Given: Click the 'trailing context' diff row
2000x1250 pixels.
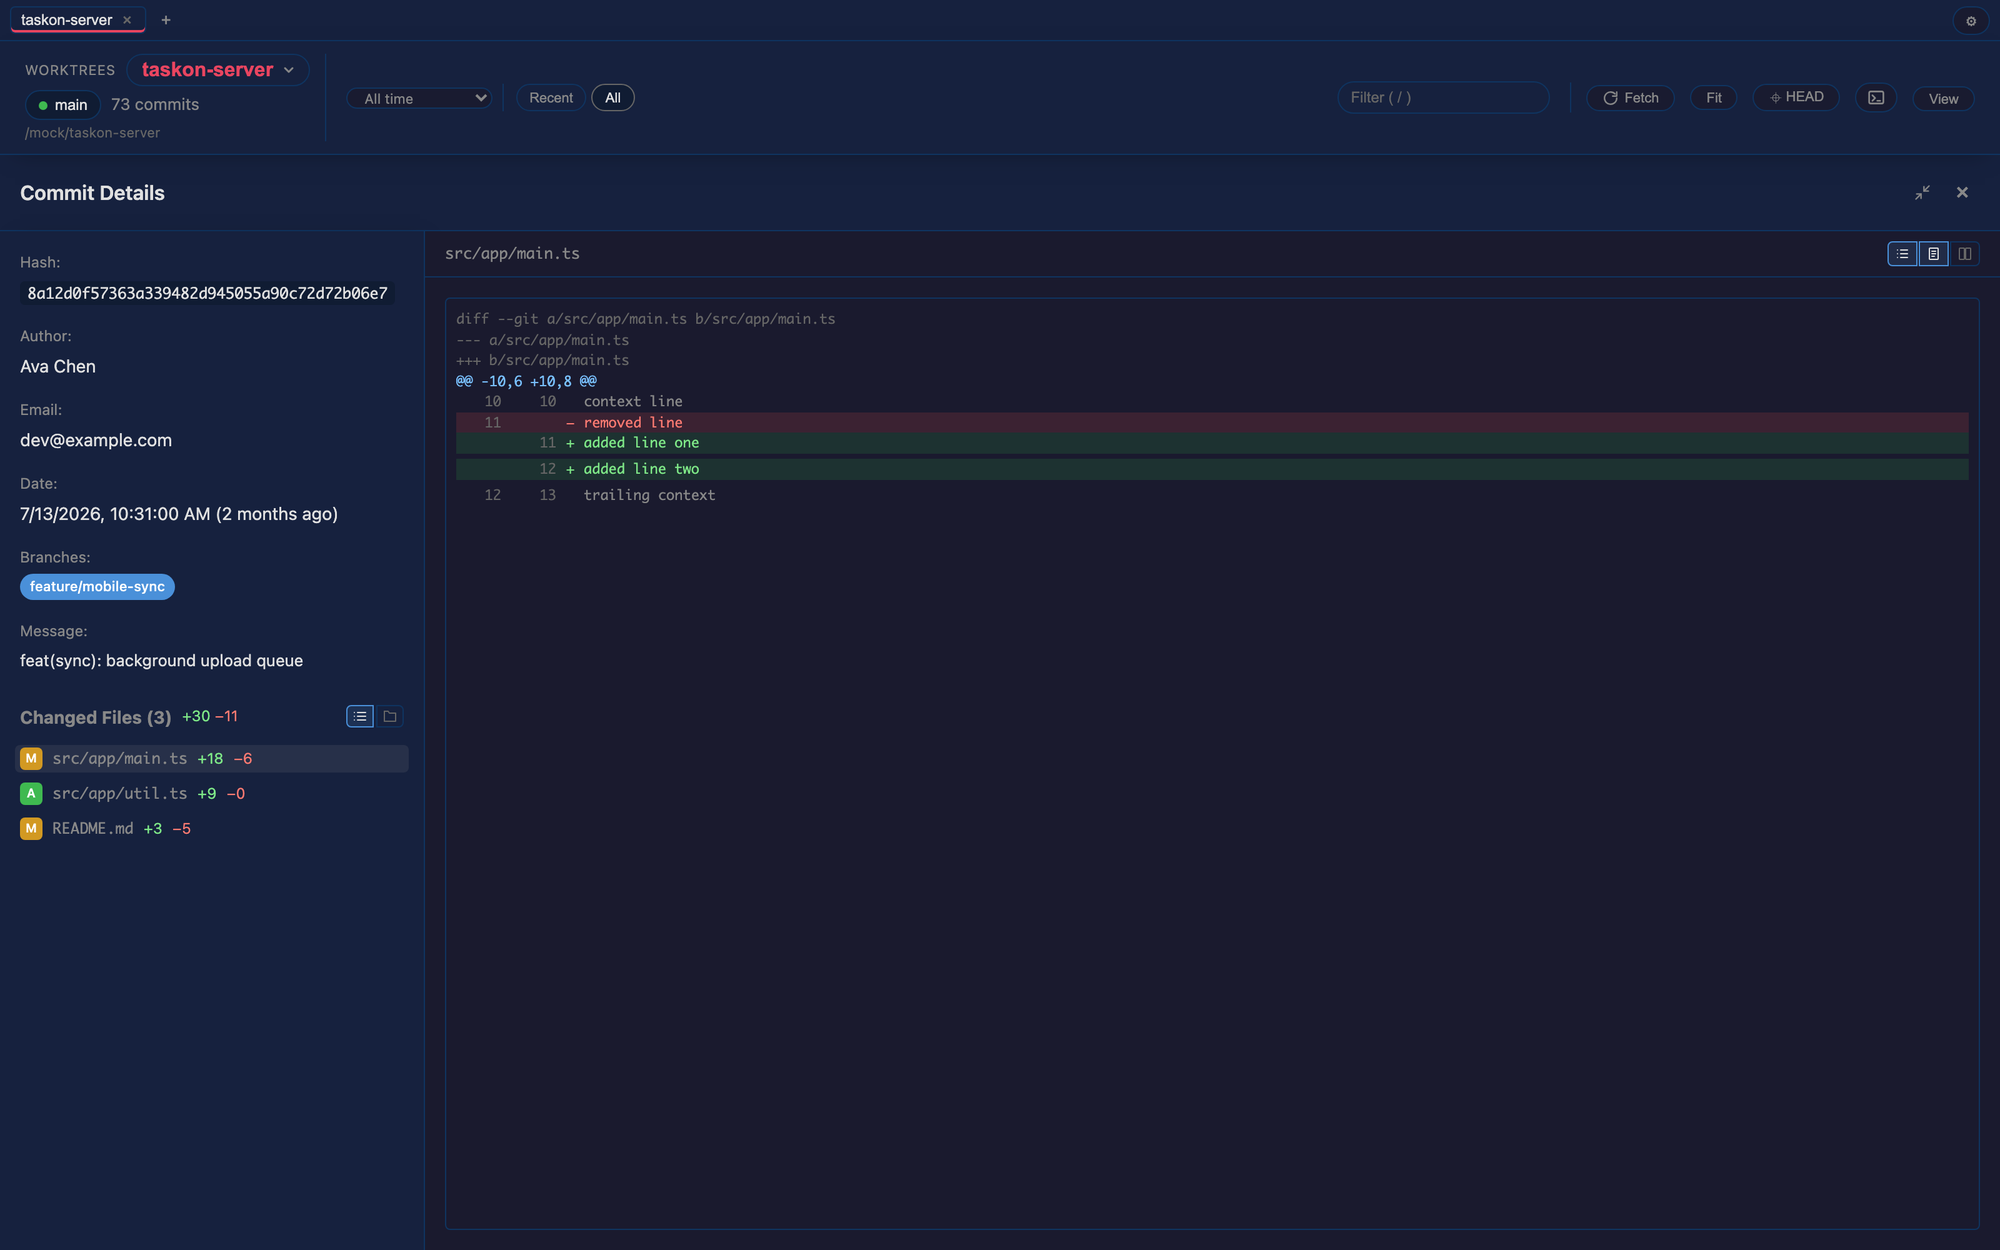Looking at the screenshot, I should click(x=1212, y=495).
